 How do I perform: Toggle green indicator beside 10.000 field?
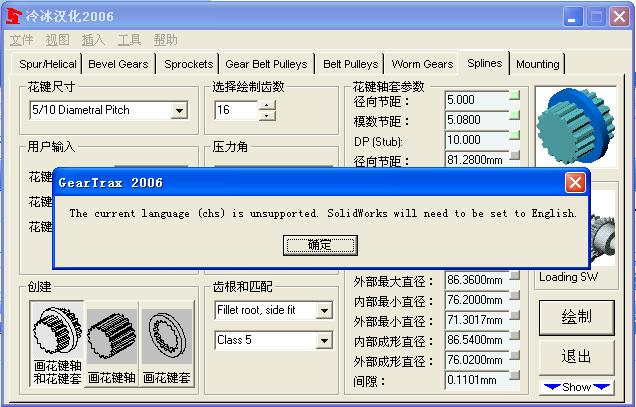[x=515, y=135]
